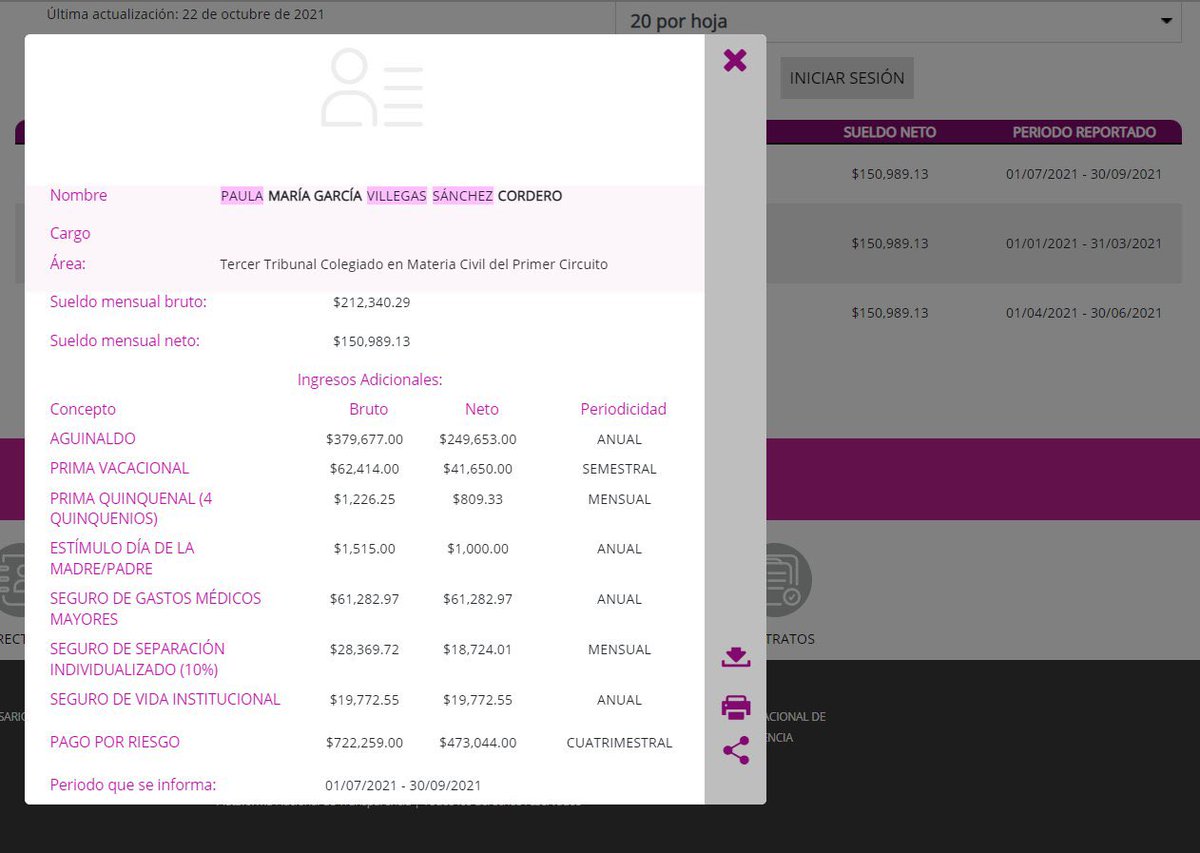Screen dimensions: 1200x853
Task: Click the PAGO POR RIESGO label
Action: point(115,742)
